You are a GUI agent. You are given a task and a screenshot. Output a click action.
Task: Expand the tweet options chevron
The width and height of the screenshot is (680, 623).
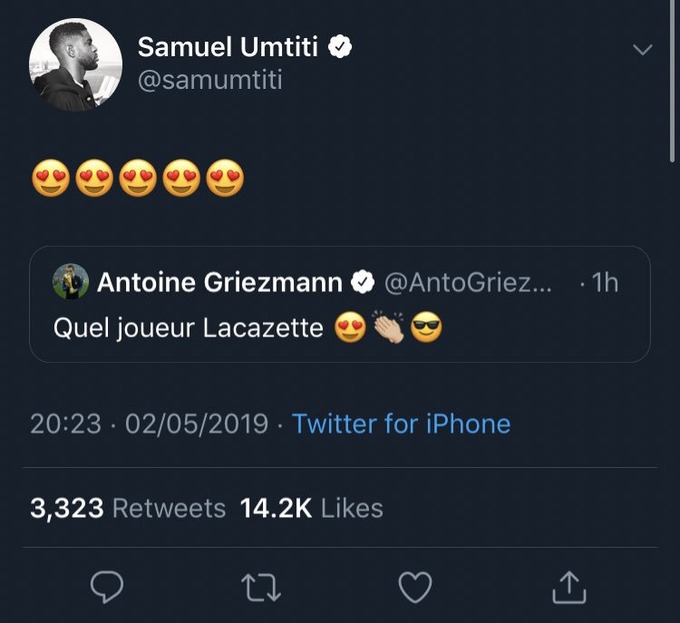pyautogui.click(x=642, y=50)
